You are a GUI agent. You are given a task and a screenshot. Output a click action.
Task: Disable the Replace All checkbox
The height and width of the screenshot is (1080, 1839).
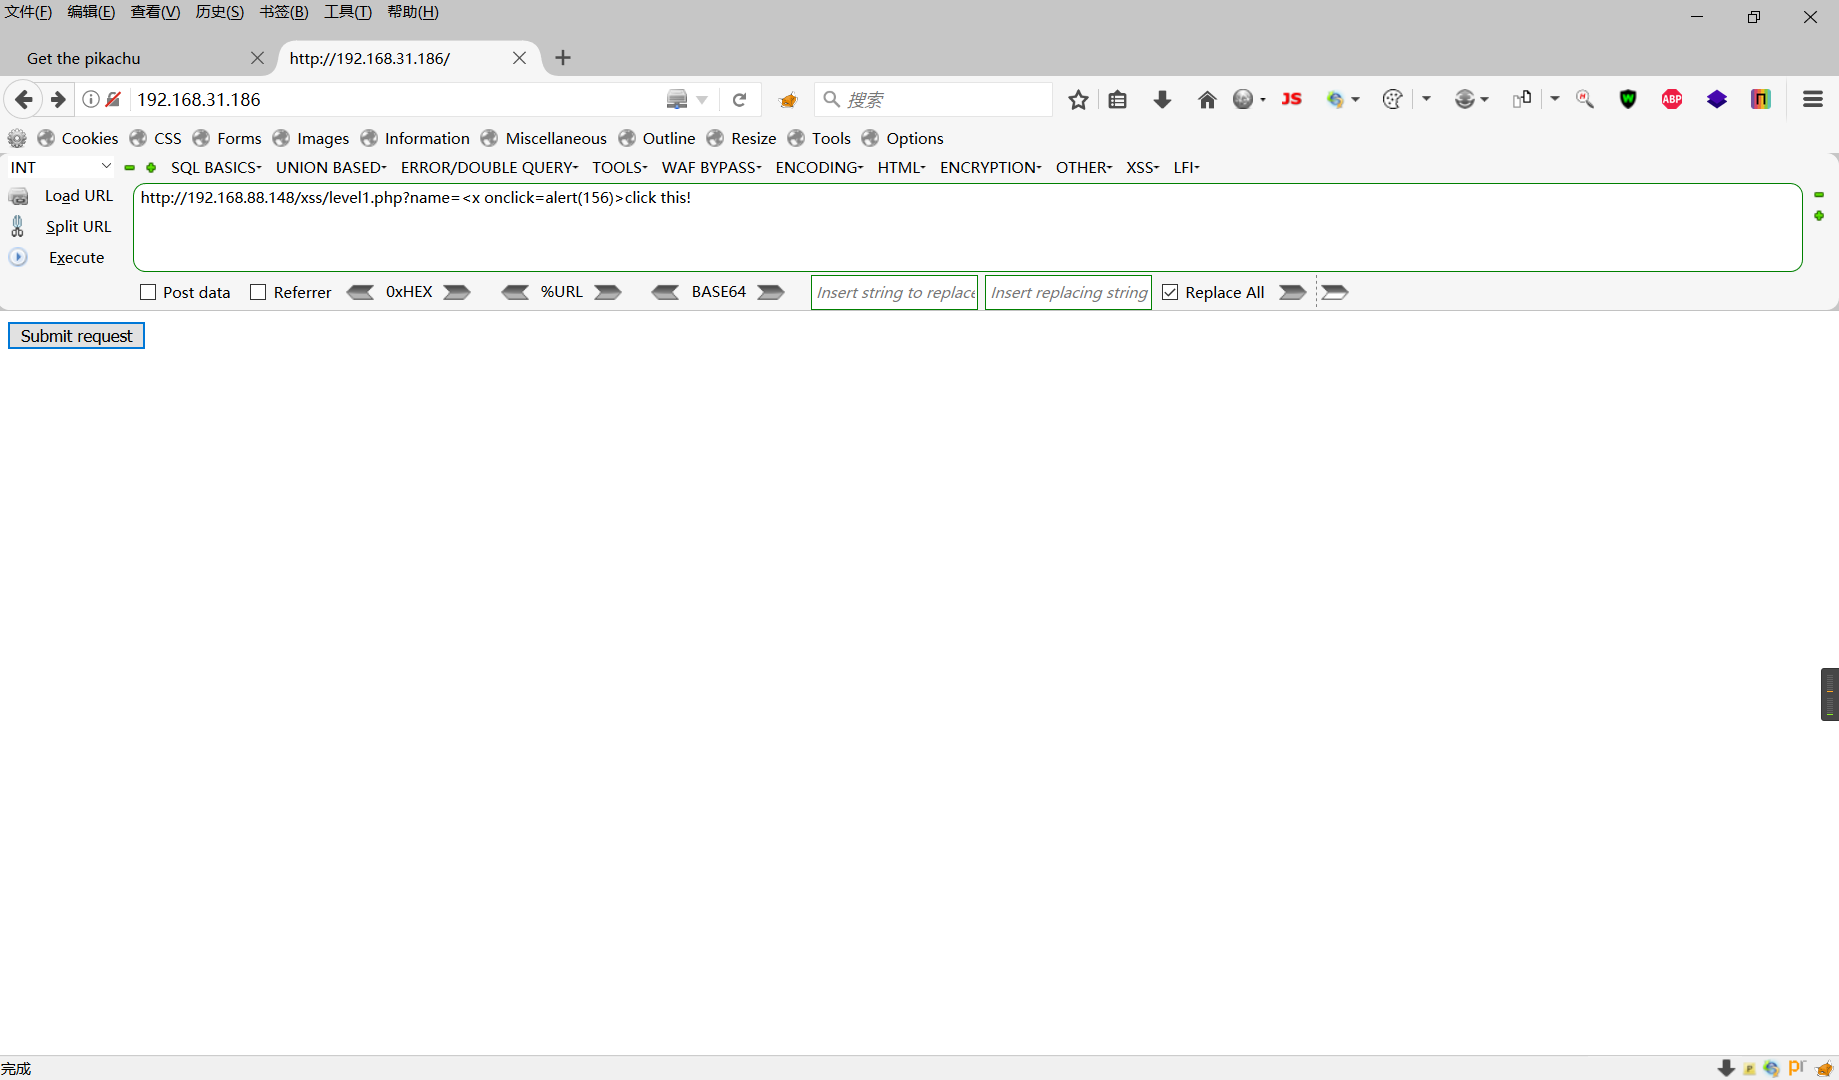(1170, 292)
